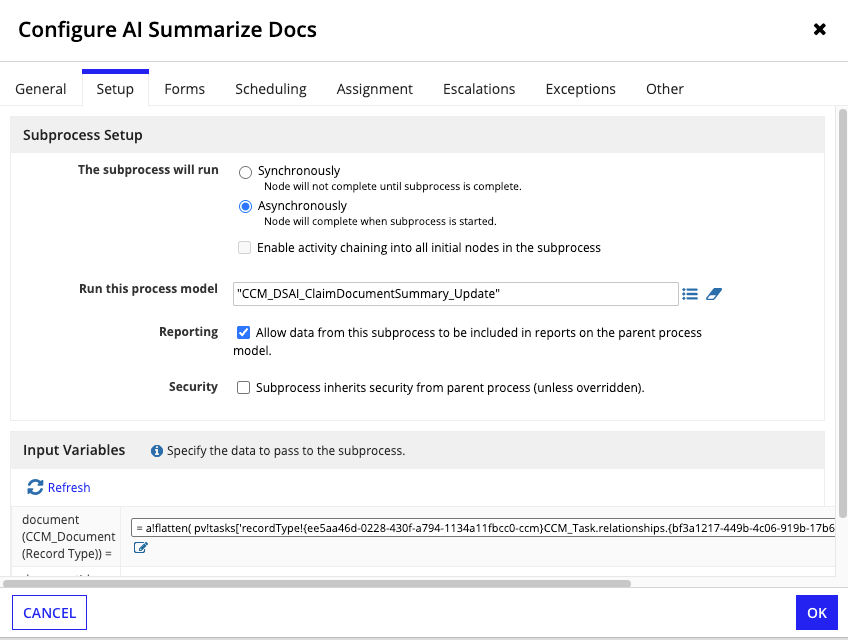Viewport: 848px width, 640px height.
Task: Focus Run this process model field
Action: (455, 294)
